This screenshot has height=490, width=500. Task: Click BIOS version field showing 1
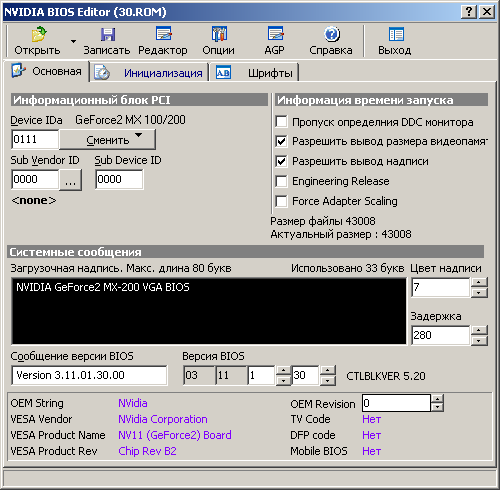coord(262,375)
